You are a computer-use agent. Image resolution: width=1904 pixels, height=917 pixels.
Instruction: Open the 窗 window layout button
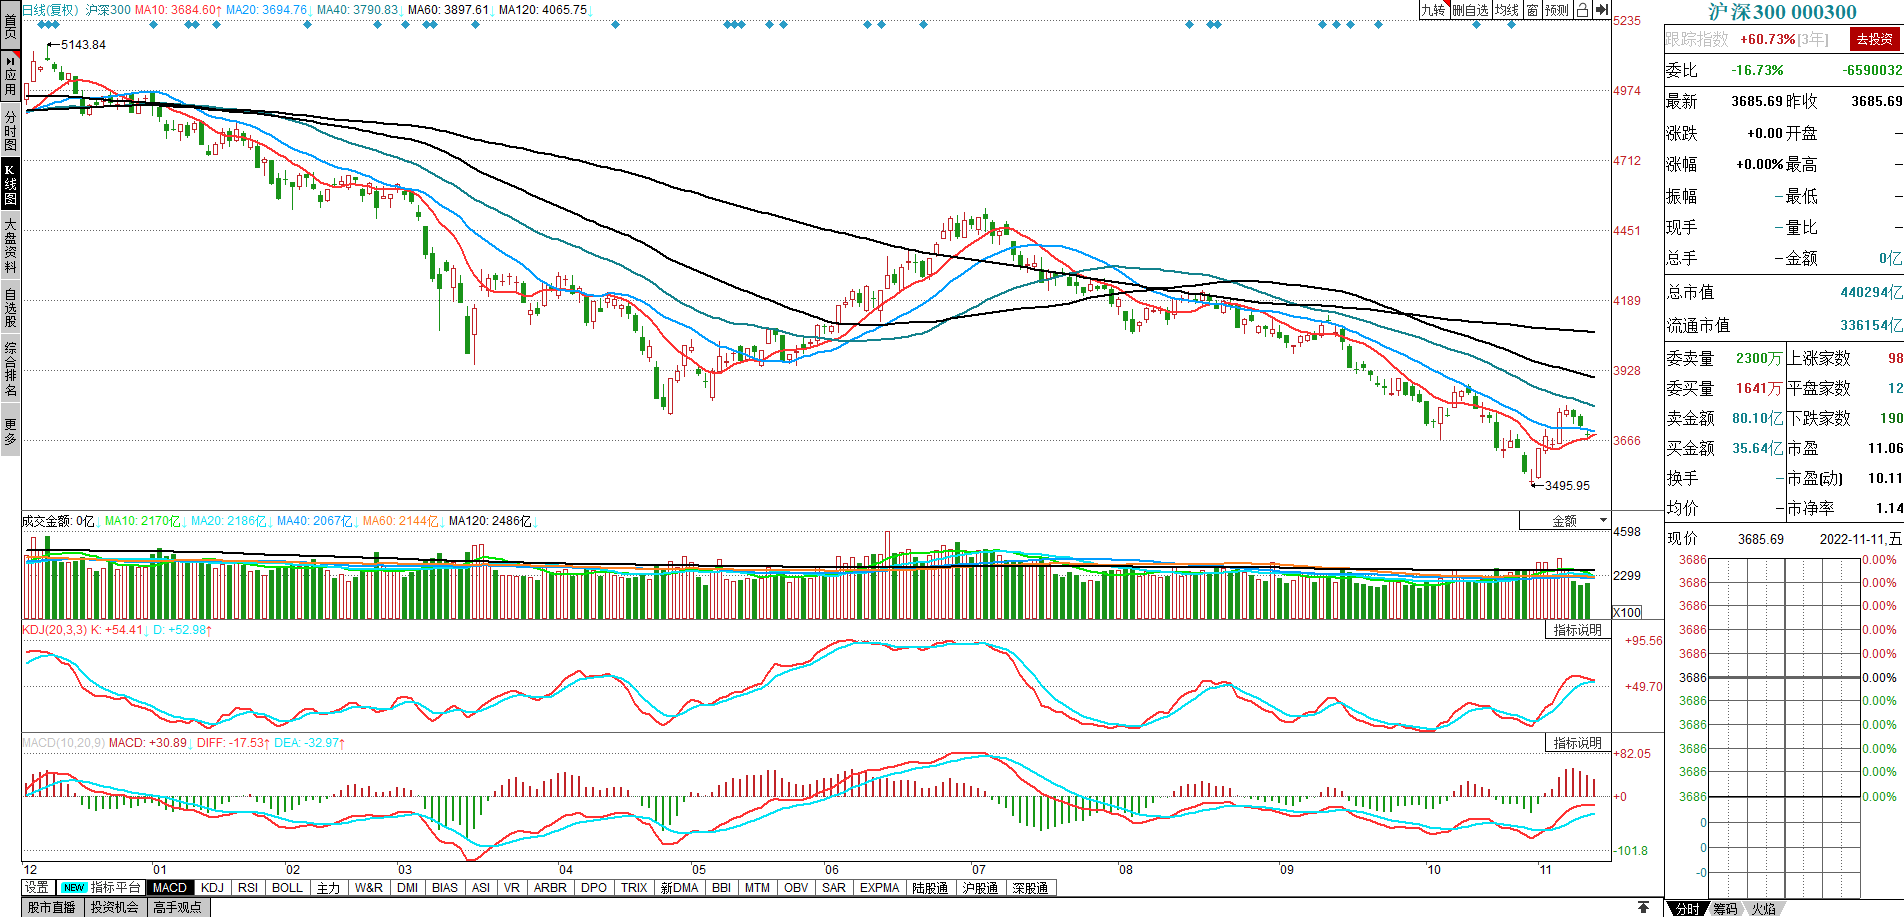coord(1532,10)
